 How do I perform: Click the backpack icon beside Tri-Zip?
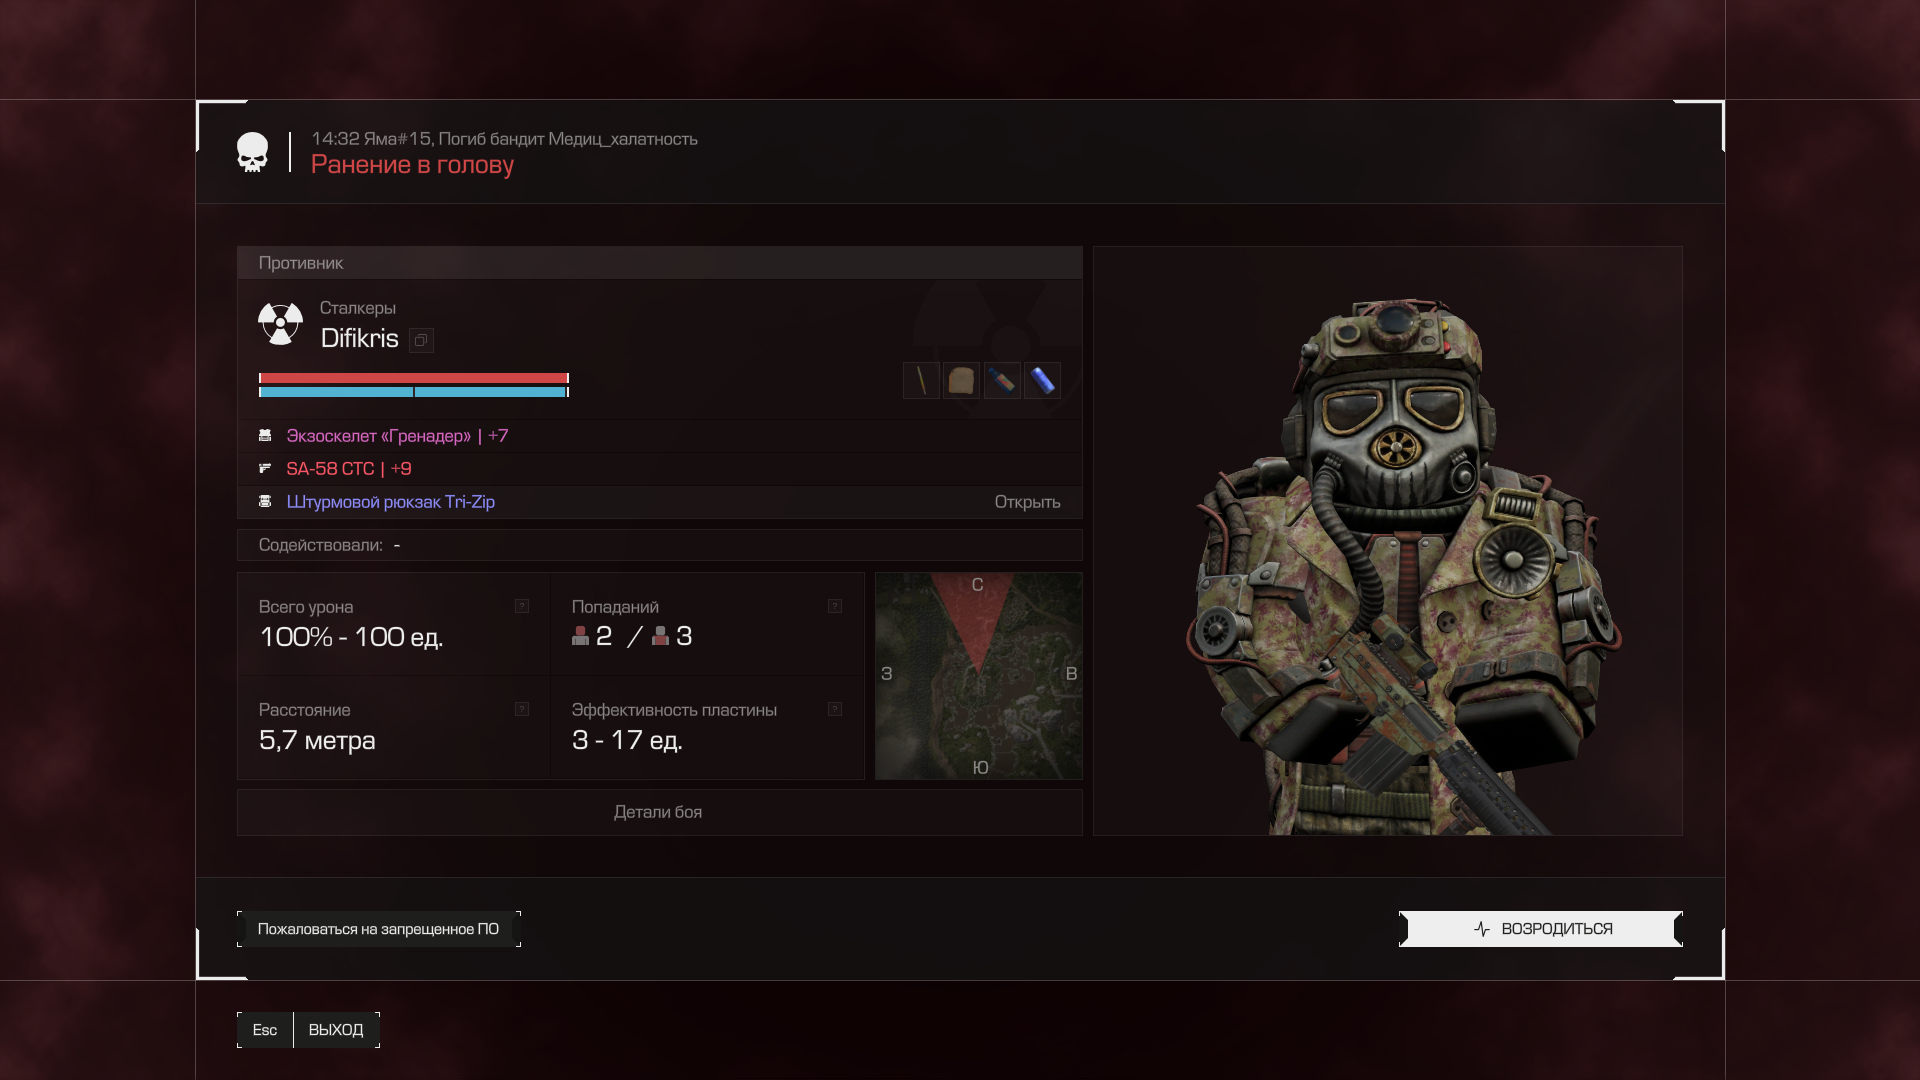[x=265, y=501]
